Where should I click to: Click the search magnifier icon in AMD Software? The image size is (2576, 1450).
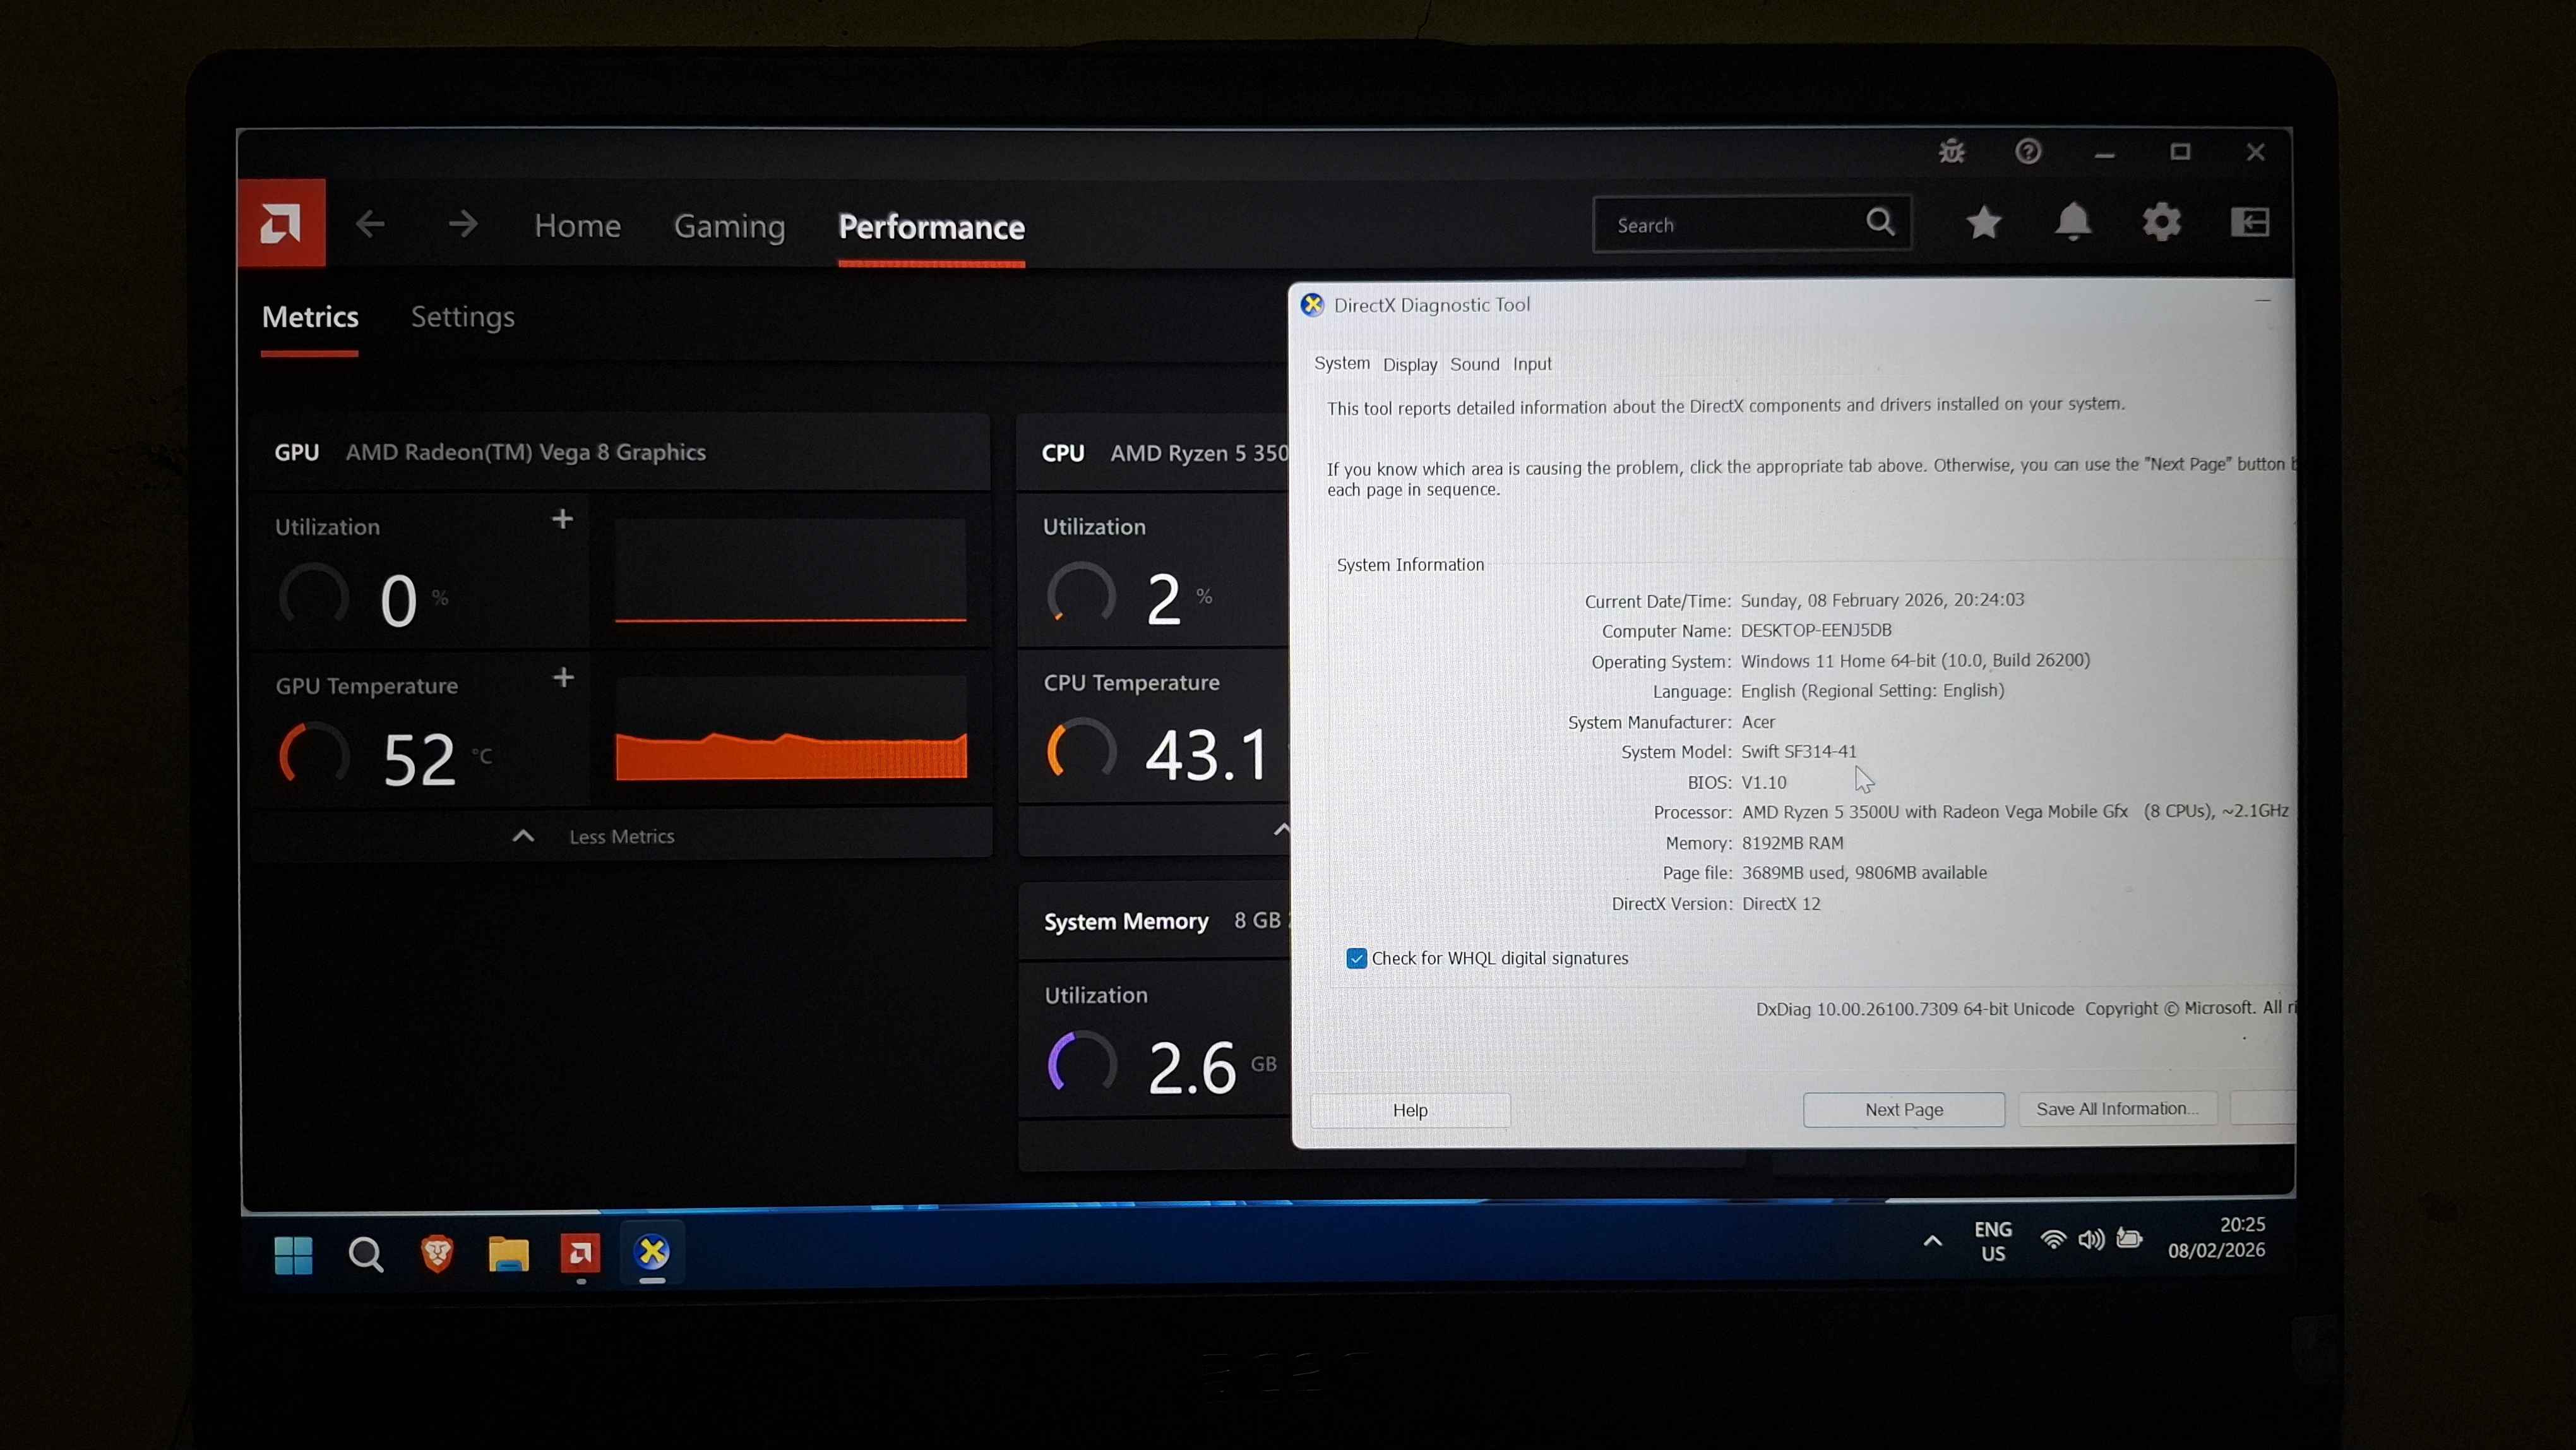(1880, 222)
